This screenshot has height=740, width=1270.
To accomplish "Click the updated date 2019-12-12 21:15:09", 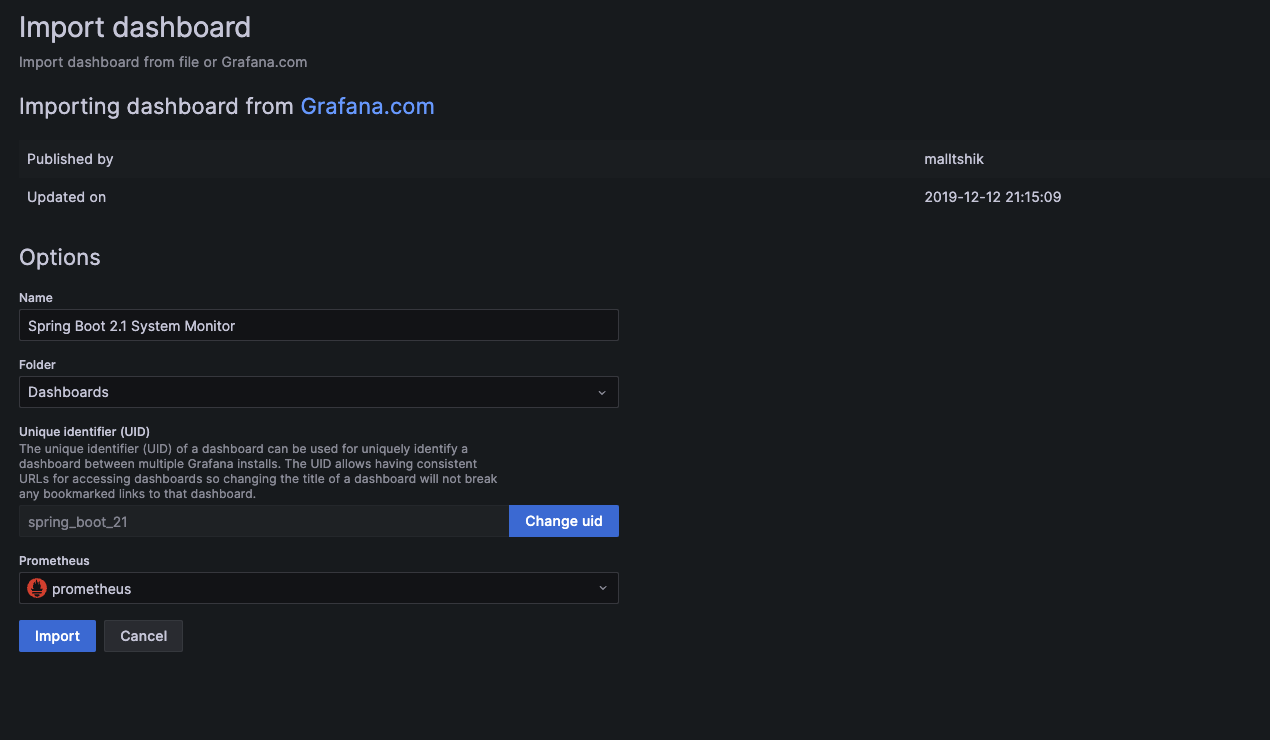I will tap(993, 197).
